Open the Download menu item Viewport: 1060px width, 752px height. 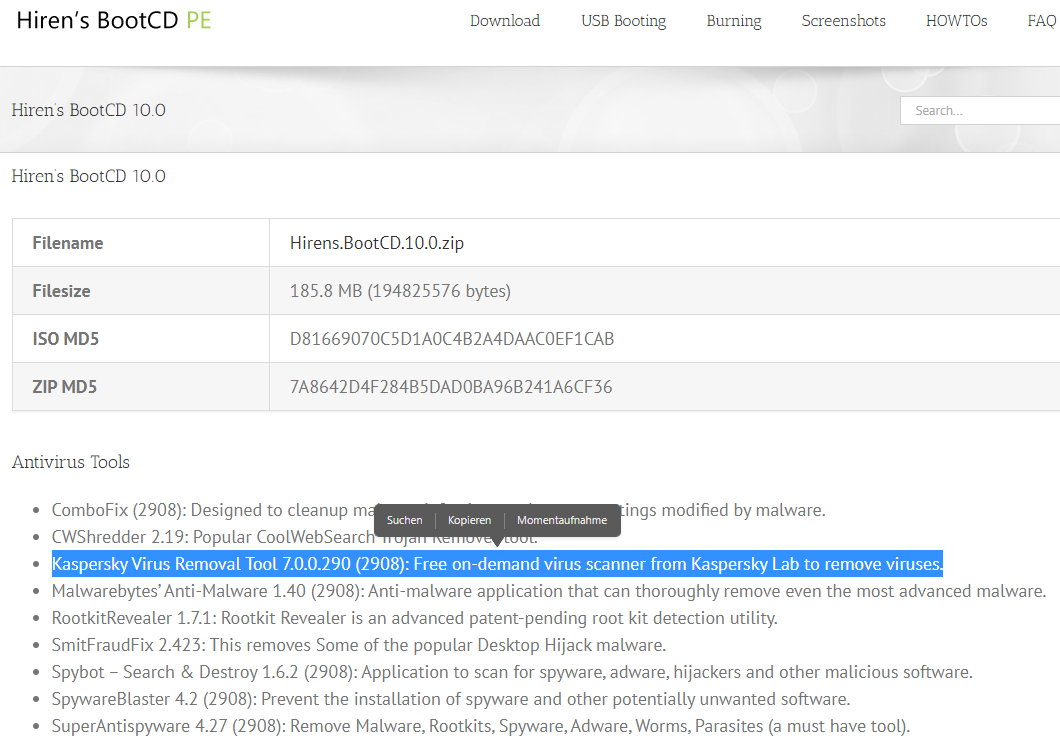(505, 21)
